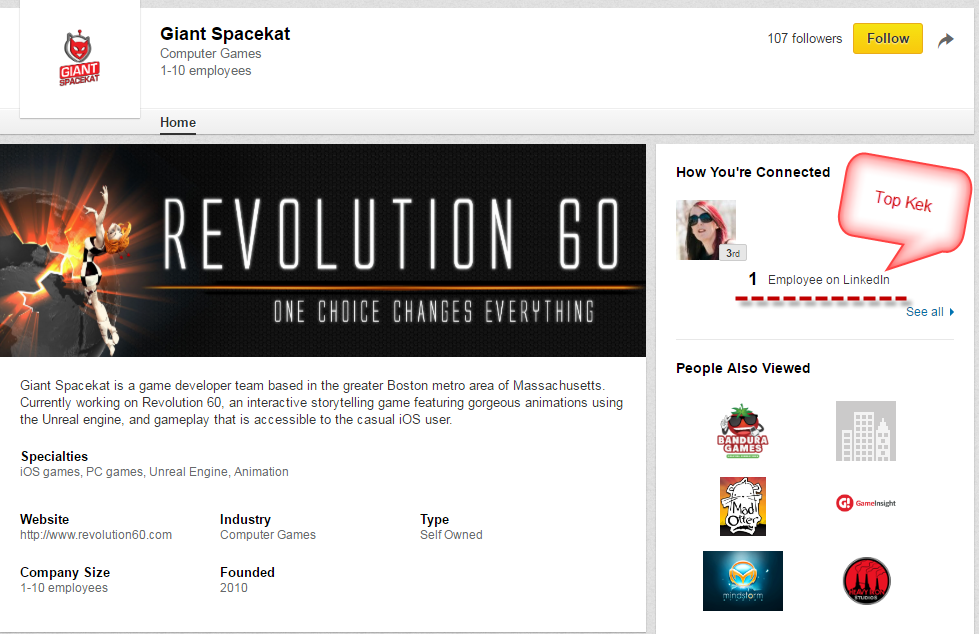This screenshot has width=979, height=634.
Task: Click the Company Size label
Action: (65, 573)
